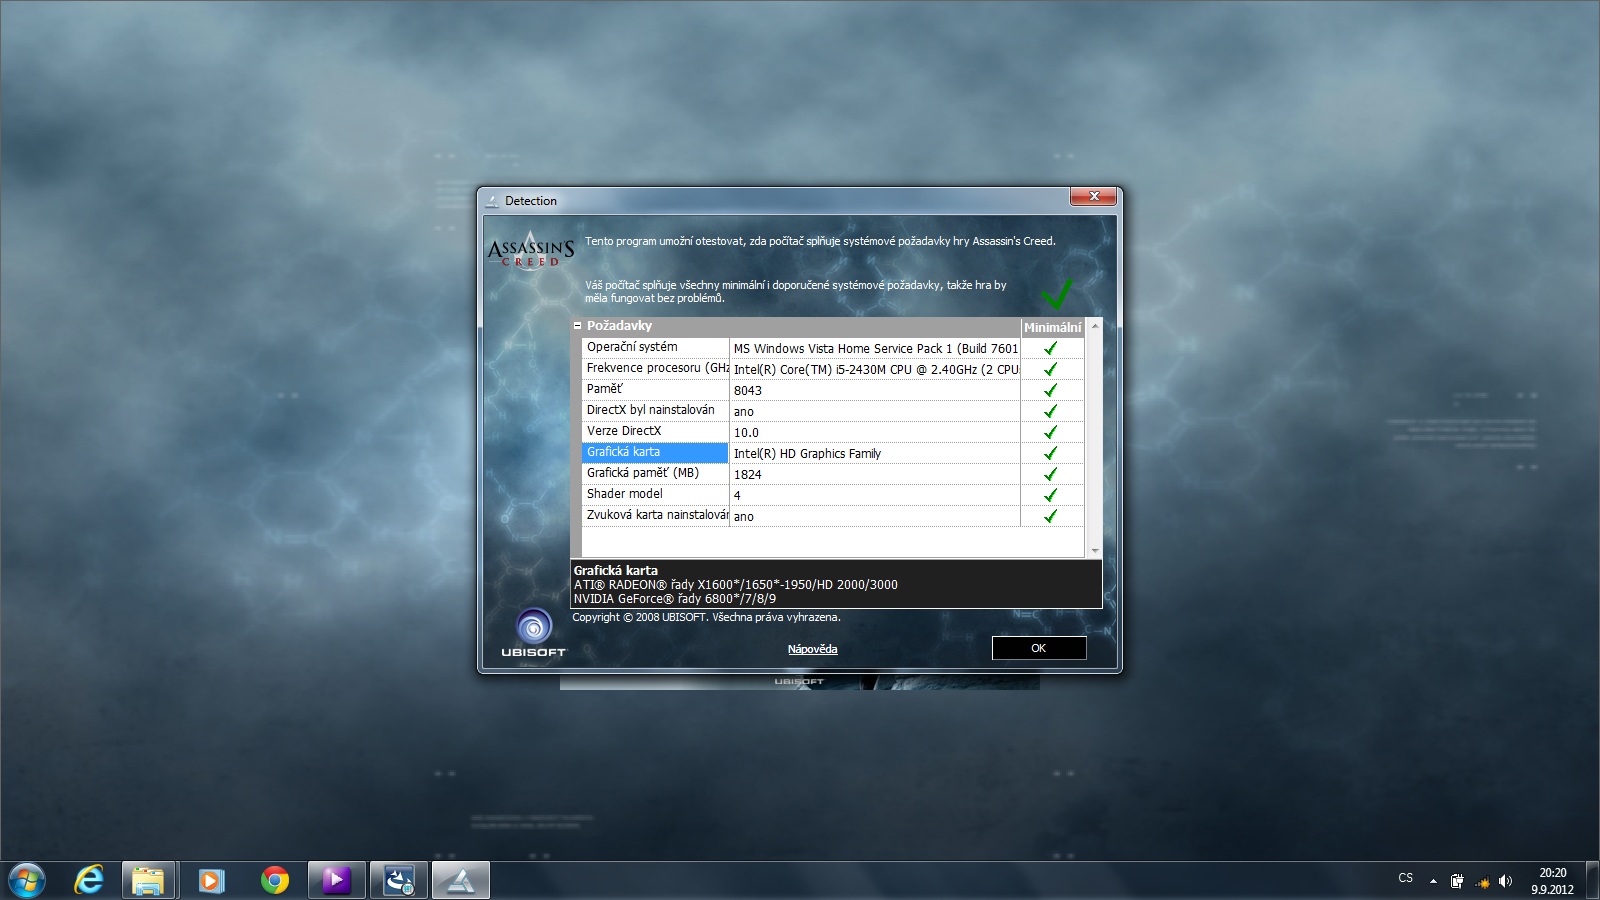Viewport: 1600px width, 900px height.
Task: Select the Paměť row label
Action: point(605,389)
